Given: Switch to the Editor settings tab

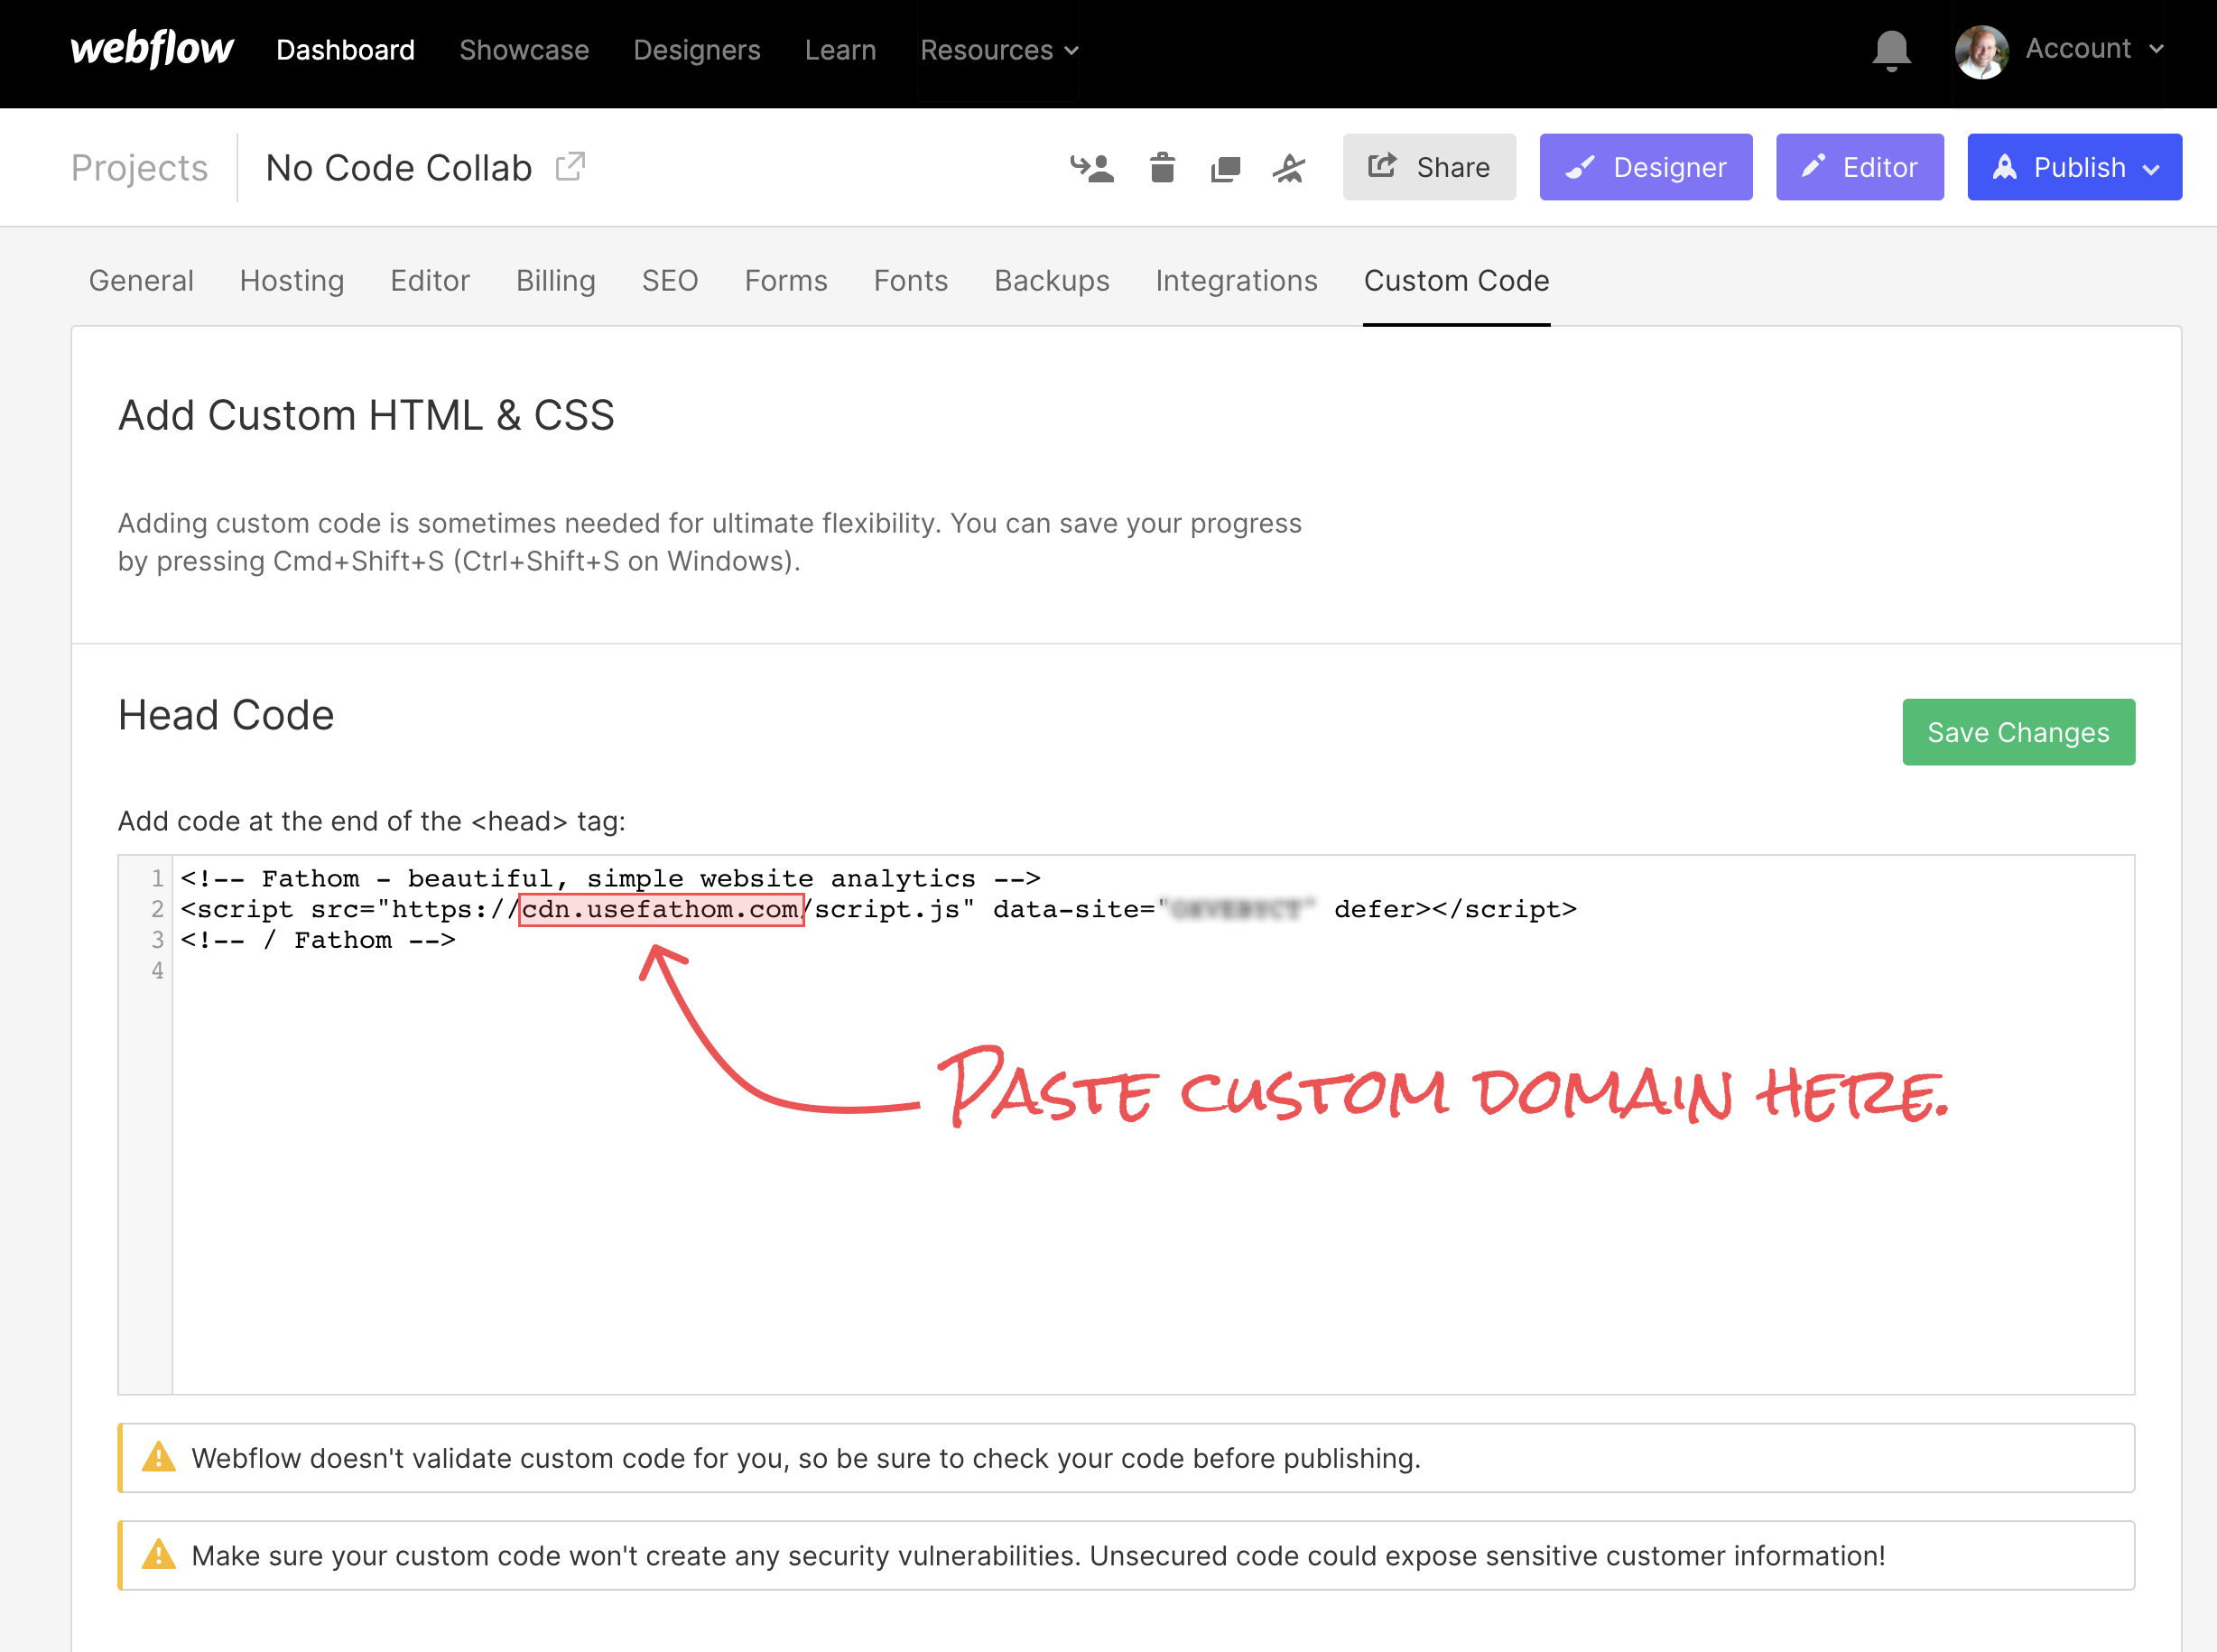Looking at the screenshot, I should (430, 280).
